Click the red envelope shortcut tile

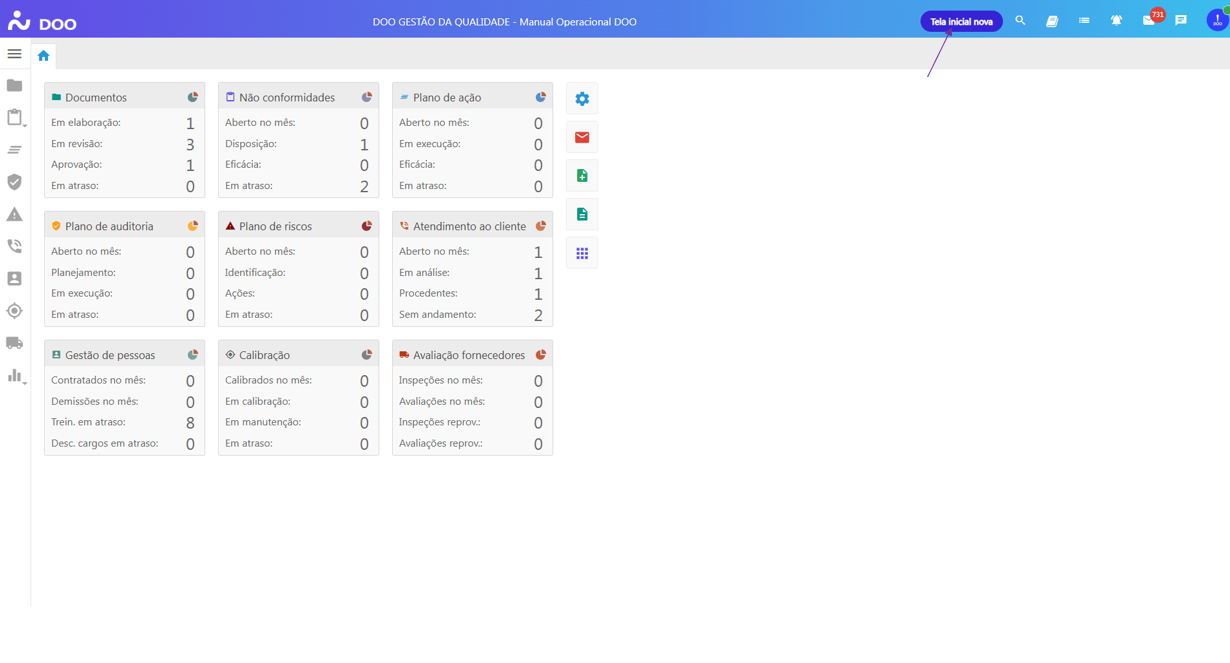click(582, 137)
